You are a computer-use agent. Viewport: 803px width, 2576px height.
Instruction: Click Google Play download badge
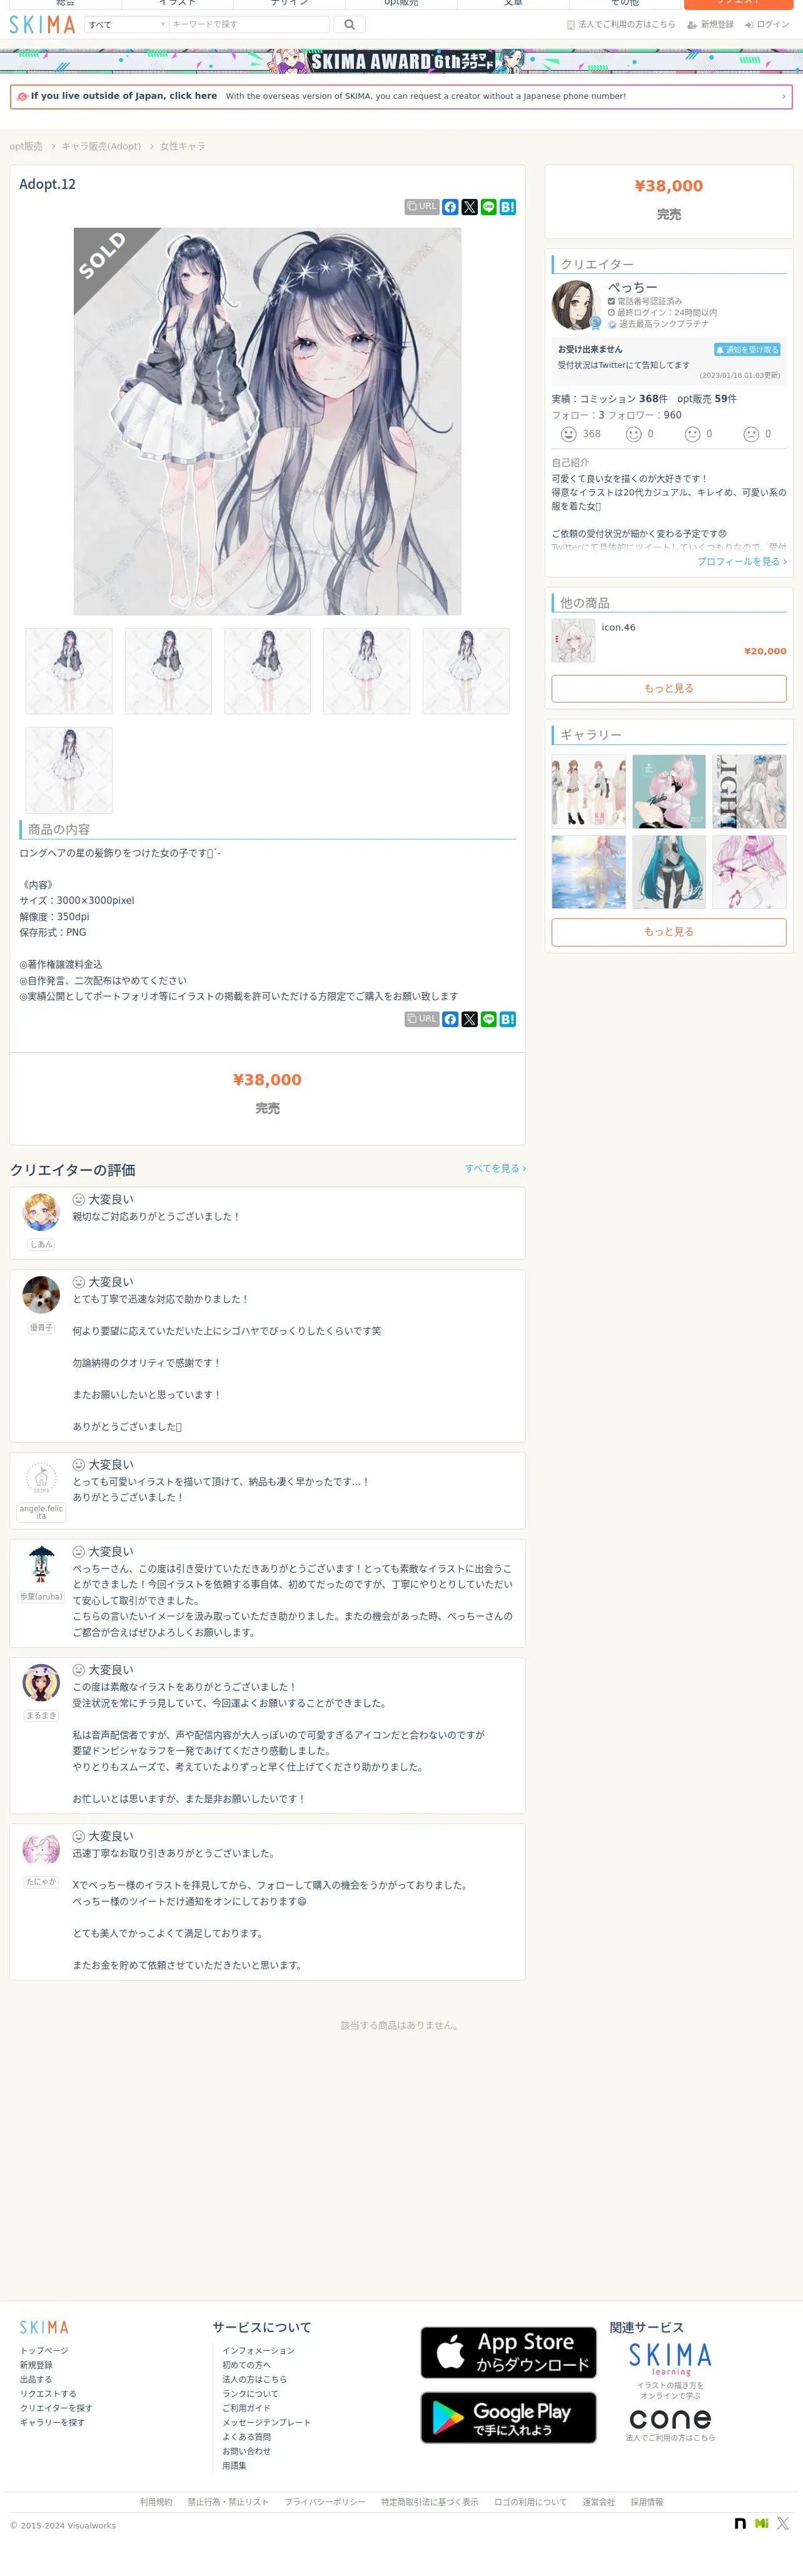[x=508, y=2417]
